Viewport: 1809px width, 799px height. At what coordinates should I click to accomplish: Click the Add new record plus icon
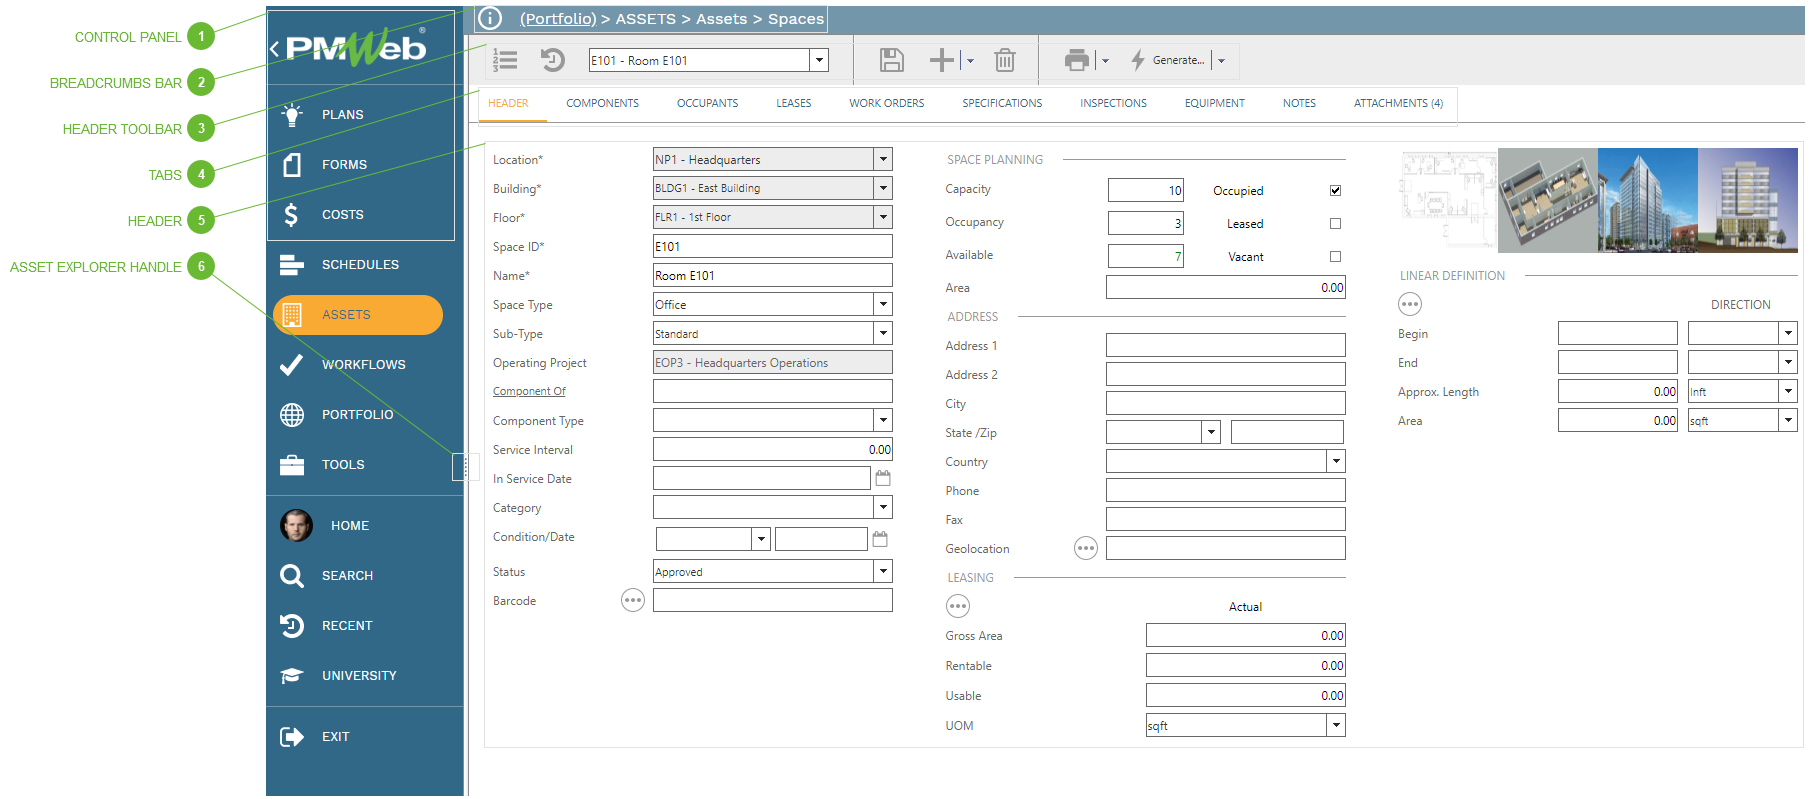[941, 61]
